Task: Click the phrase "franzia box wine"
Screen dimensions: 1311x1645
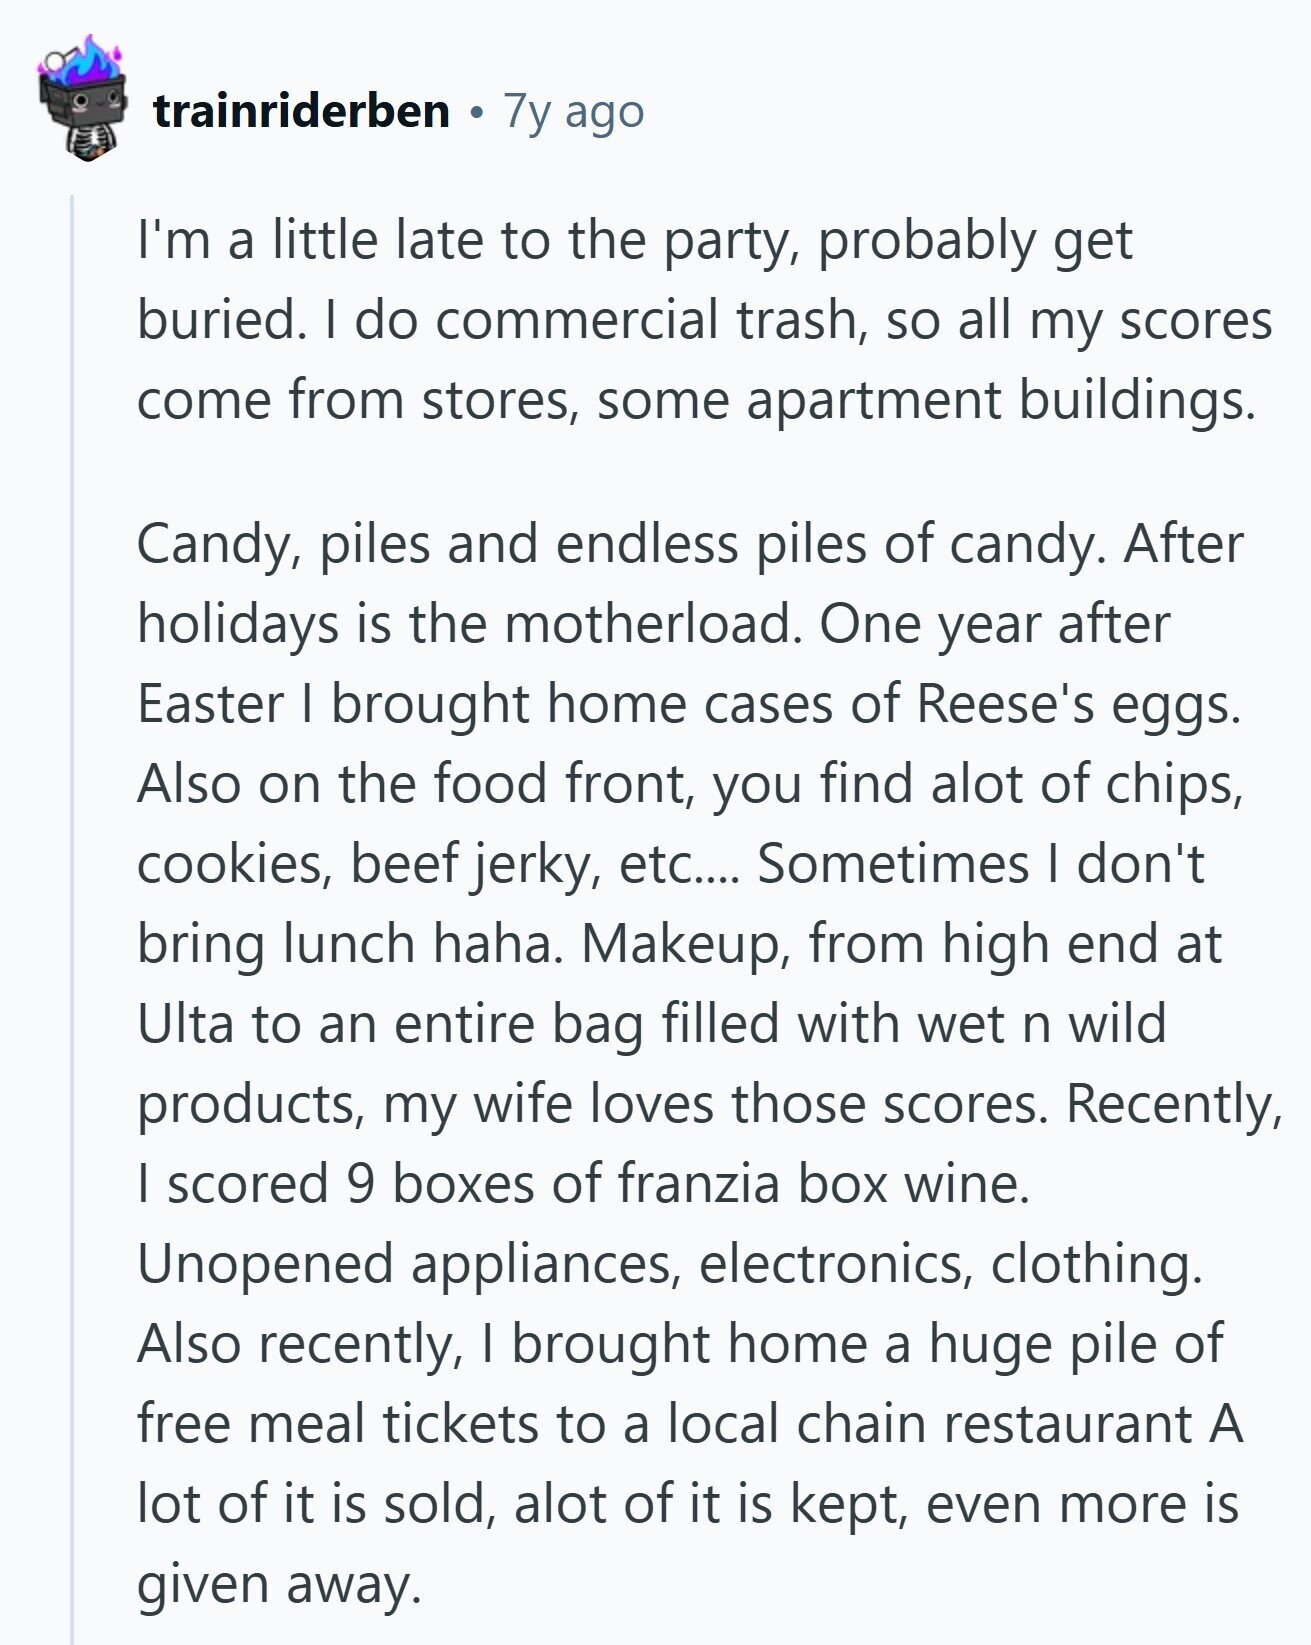Action: (x=822, y=1184)
